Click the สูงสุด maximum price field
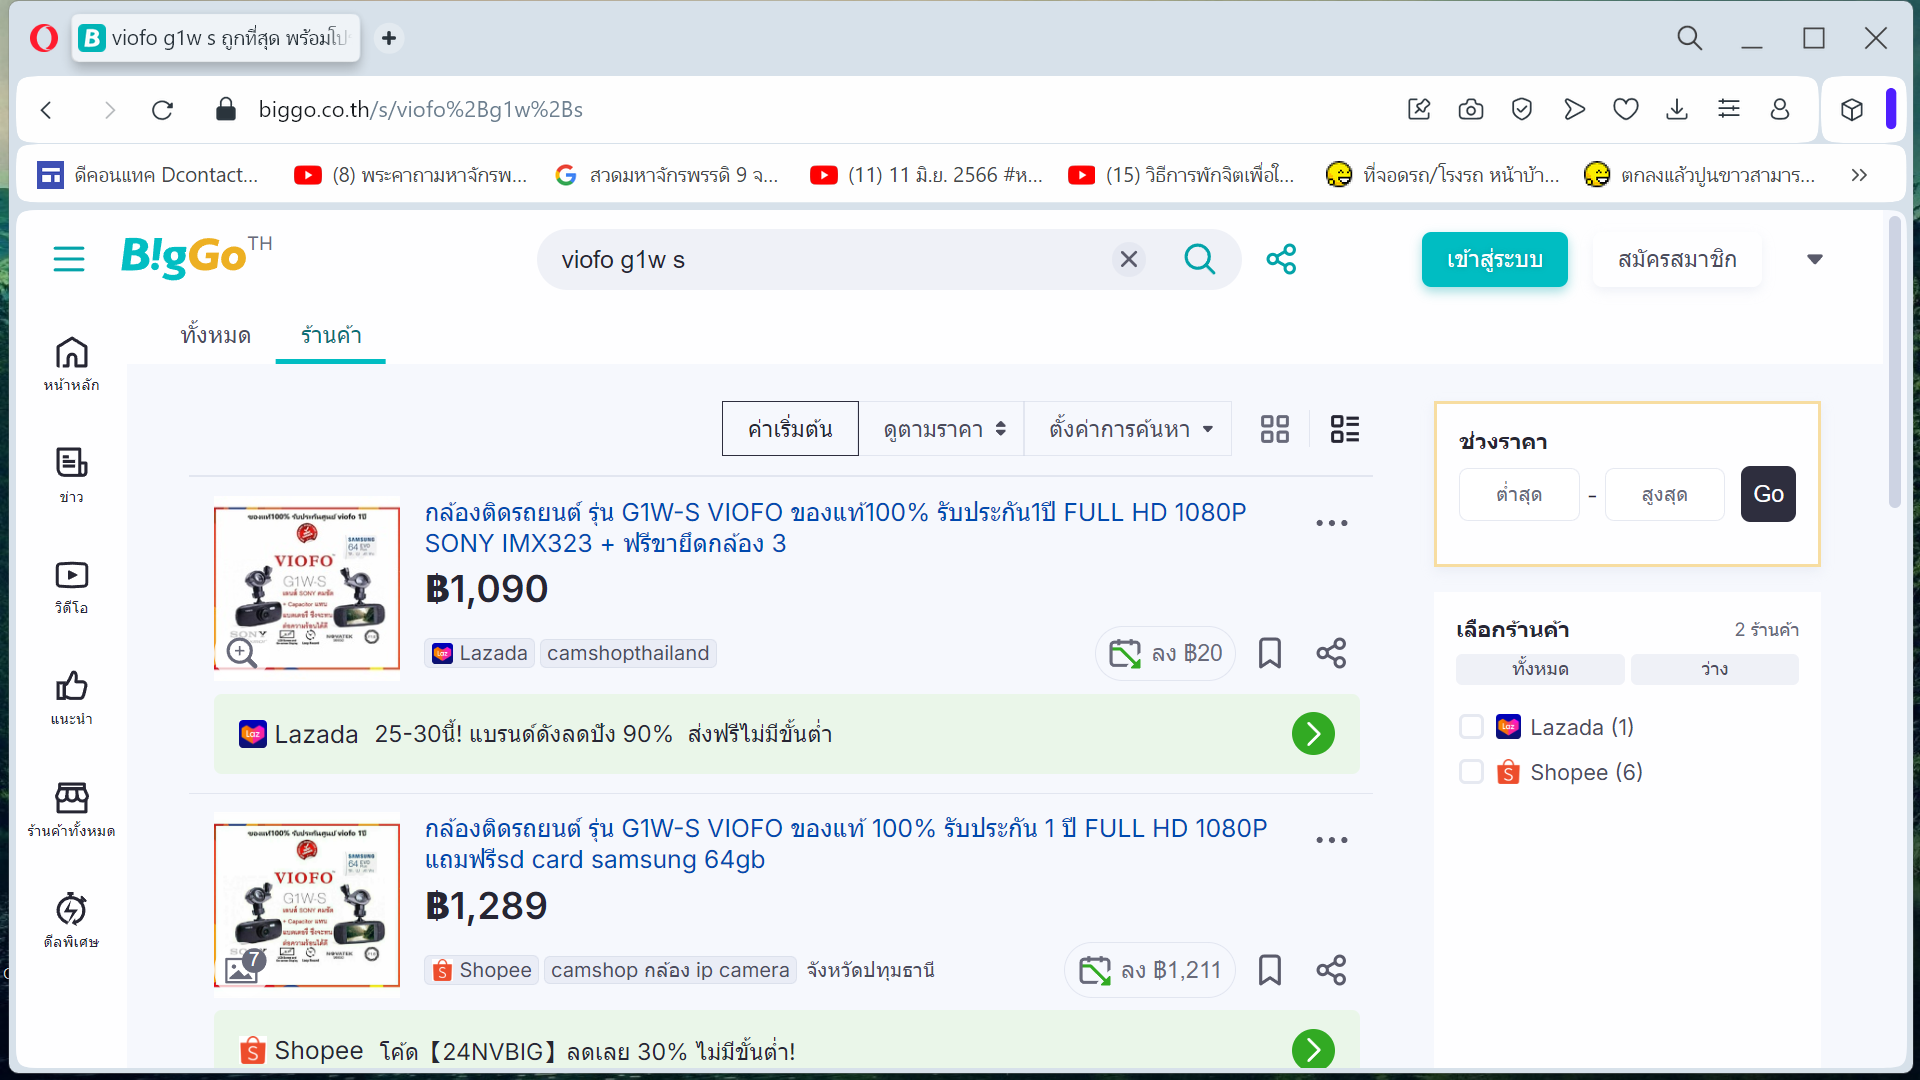This screenshot has width=1920, height=1080. pyautogui.click(x=1665, y=494)
